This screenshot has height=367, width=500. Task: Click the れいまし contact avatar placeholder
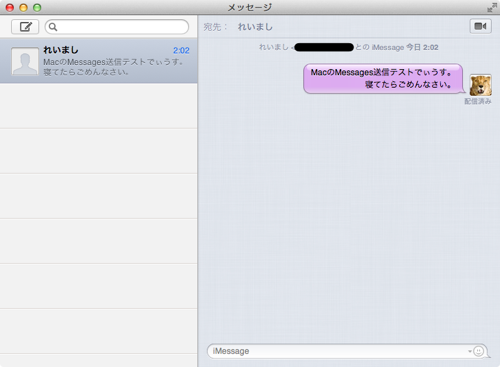(25, 61)
